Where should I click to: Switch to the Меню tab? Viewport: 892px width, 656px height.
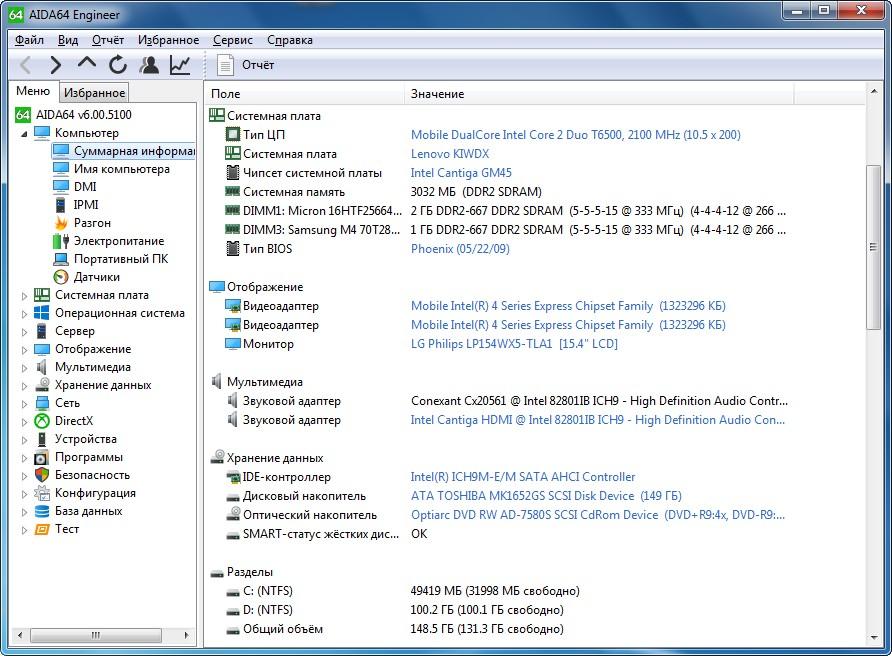33,91
